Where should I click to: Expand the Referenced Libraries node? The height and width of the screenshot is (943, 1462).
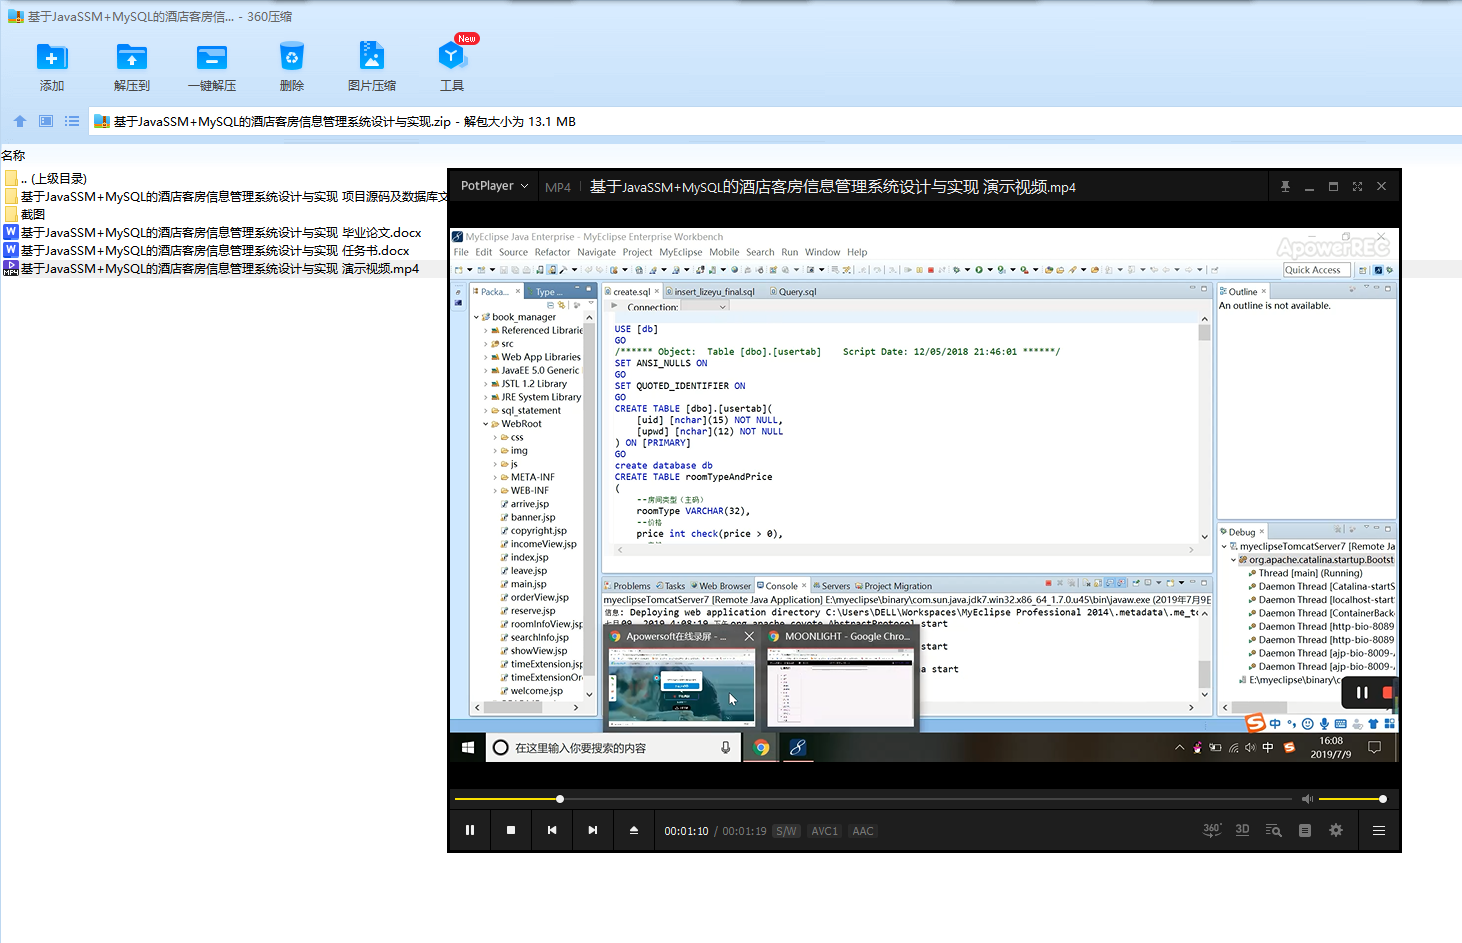click(486, 330)
